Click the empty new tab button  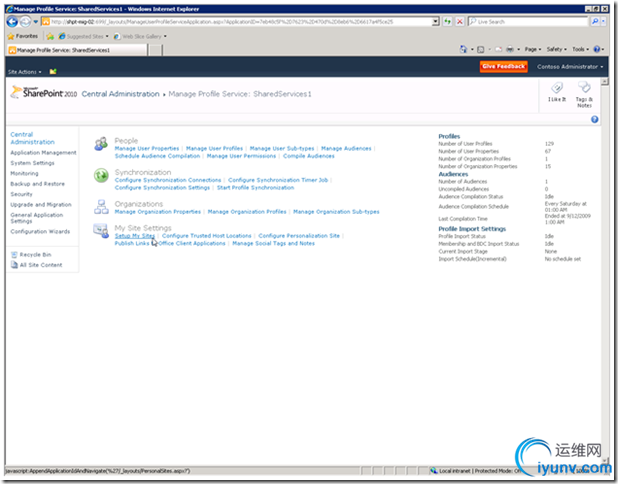[156, 50]
